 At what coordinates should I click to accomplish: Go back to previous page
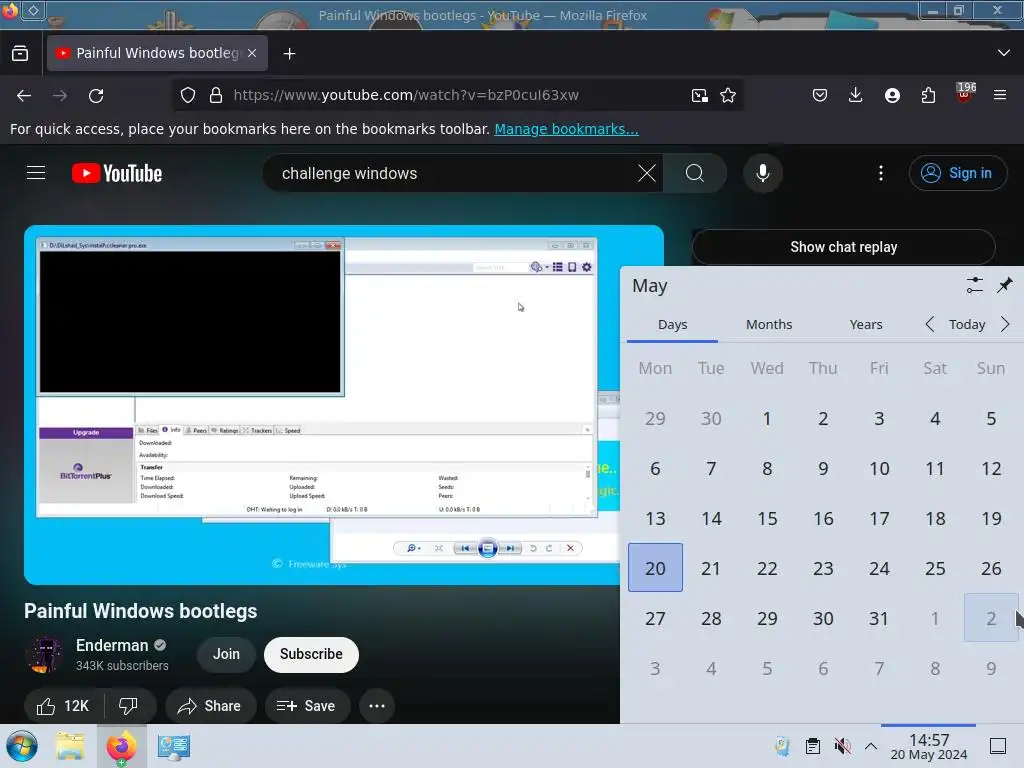[24, 96]
